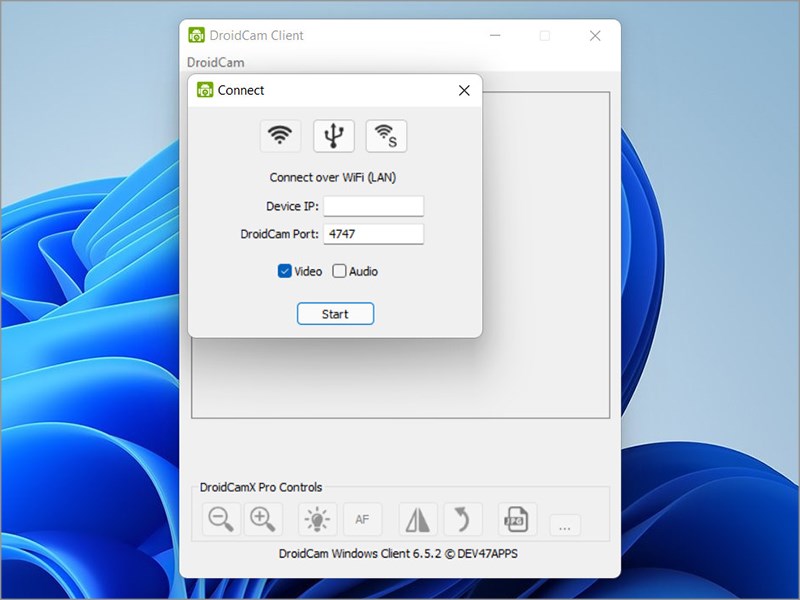Open the more options ellipsis button
The width and height of the screenshot is (800, 600).
(565, 526)
